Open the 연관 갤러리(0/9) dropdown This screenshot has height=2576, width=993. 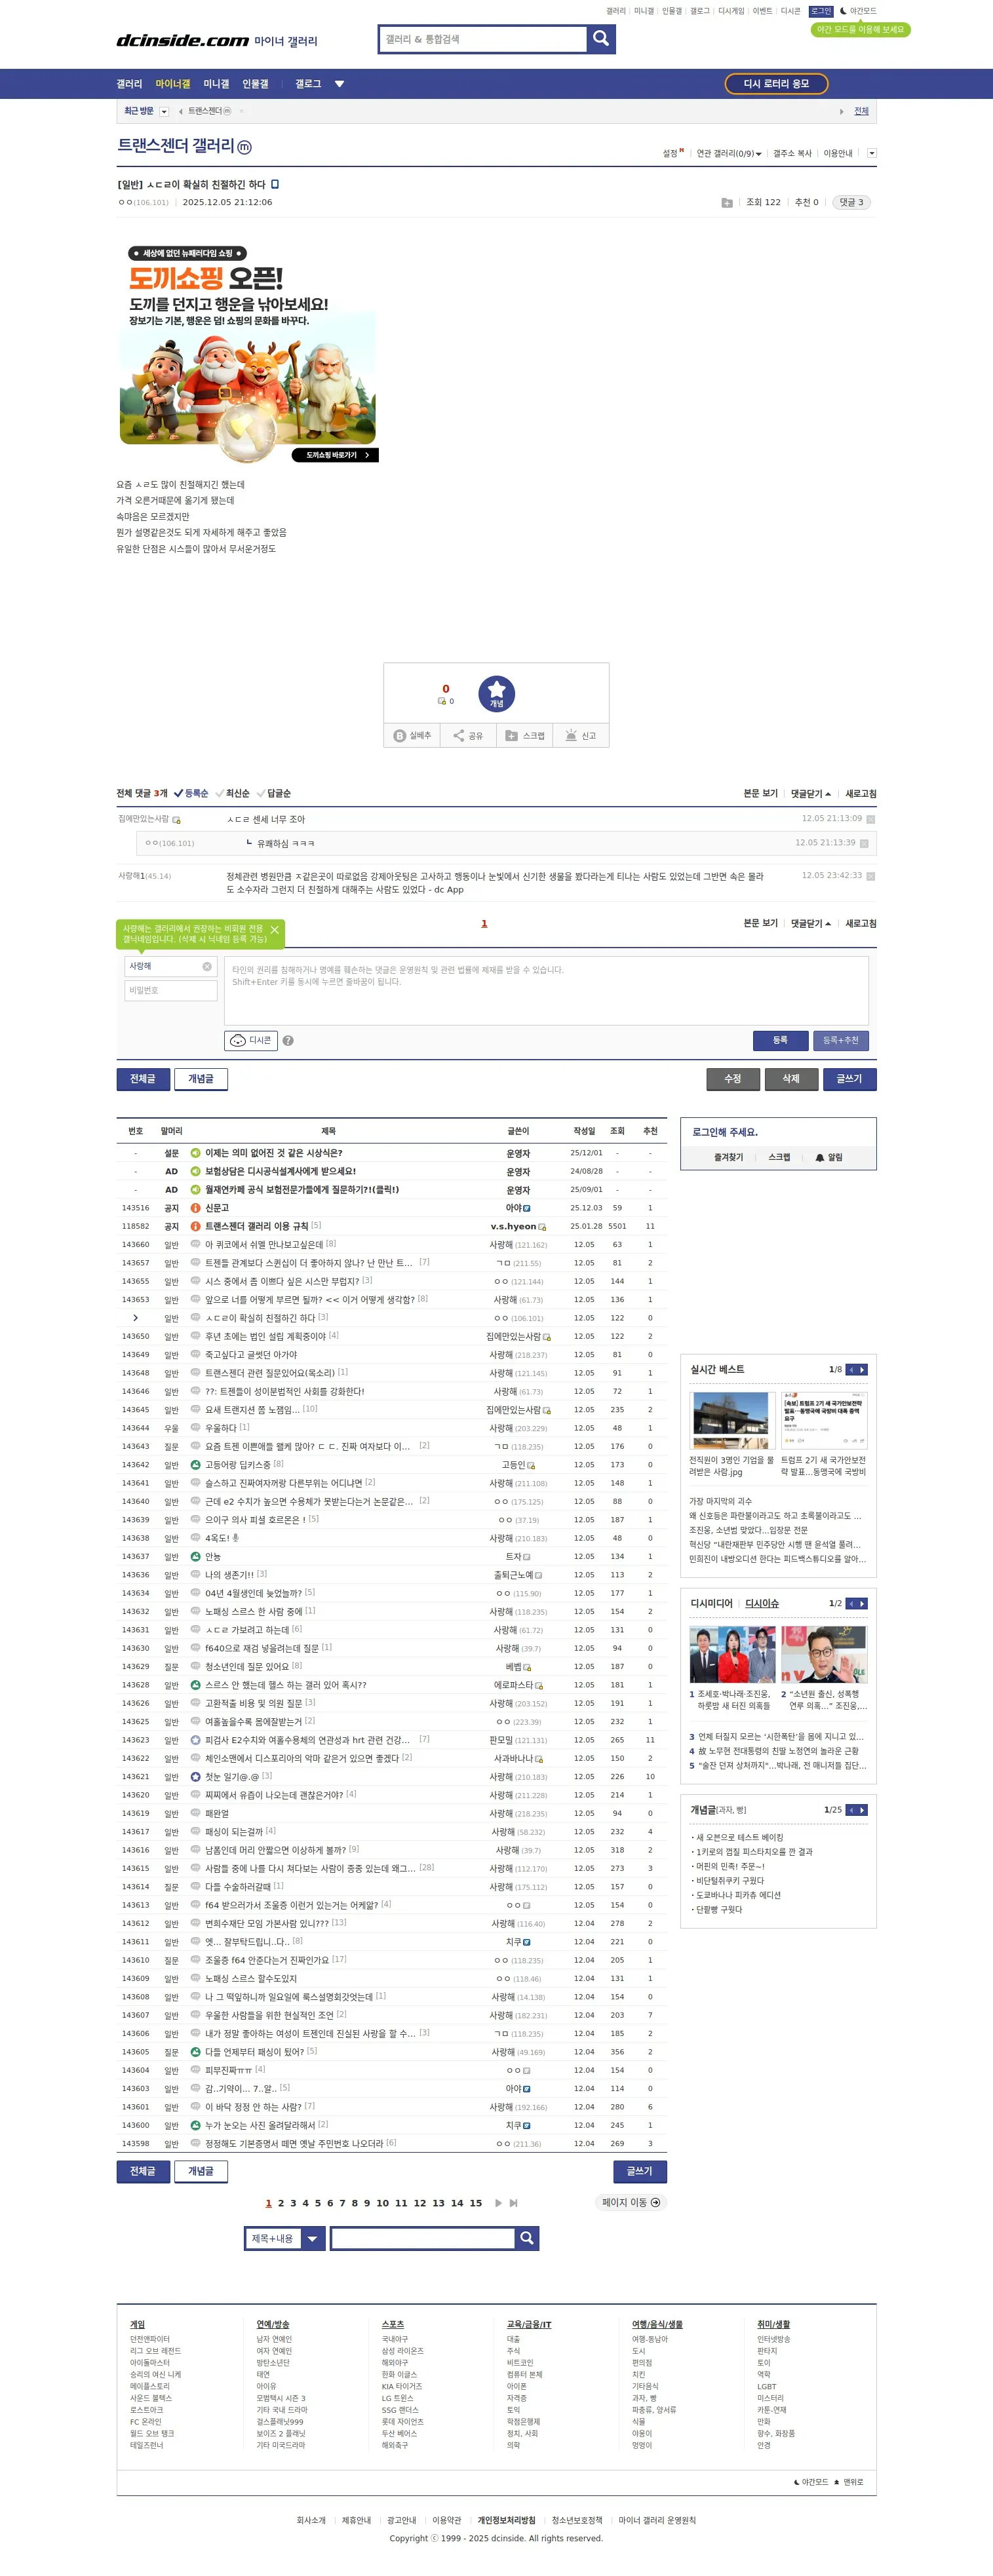(729, 153)
